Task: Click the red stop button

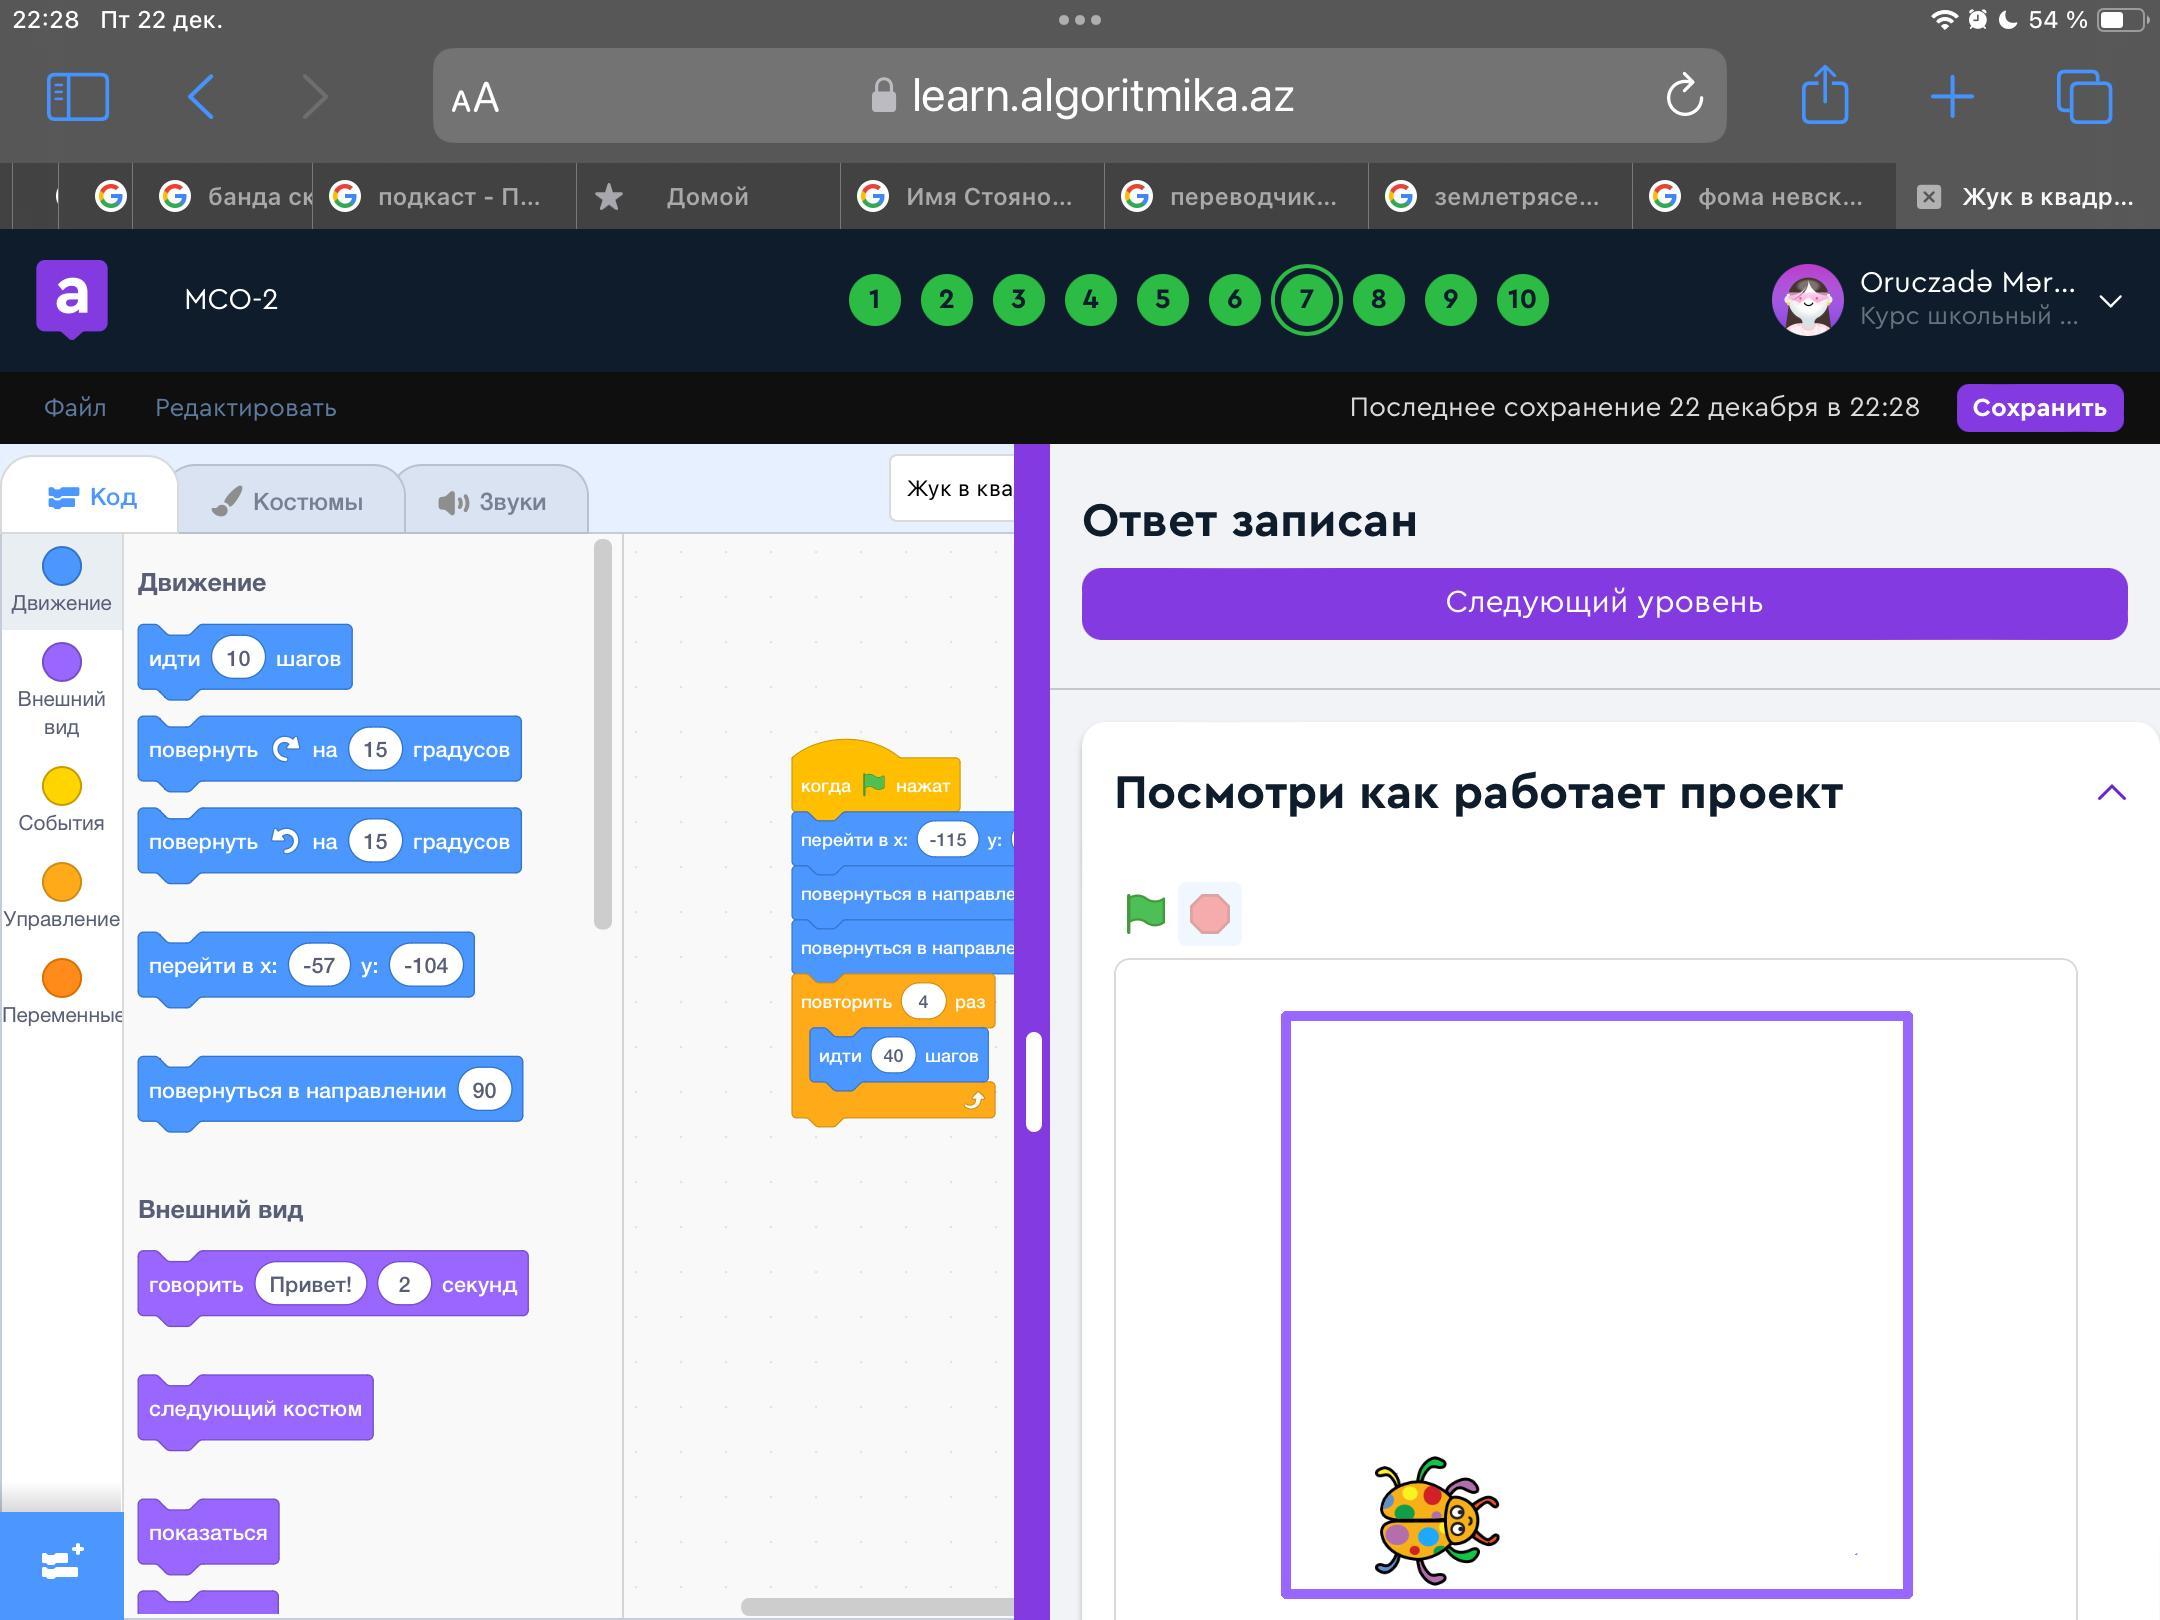Action: tap(1209, 913)
